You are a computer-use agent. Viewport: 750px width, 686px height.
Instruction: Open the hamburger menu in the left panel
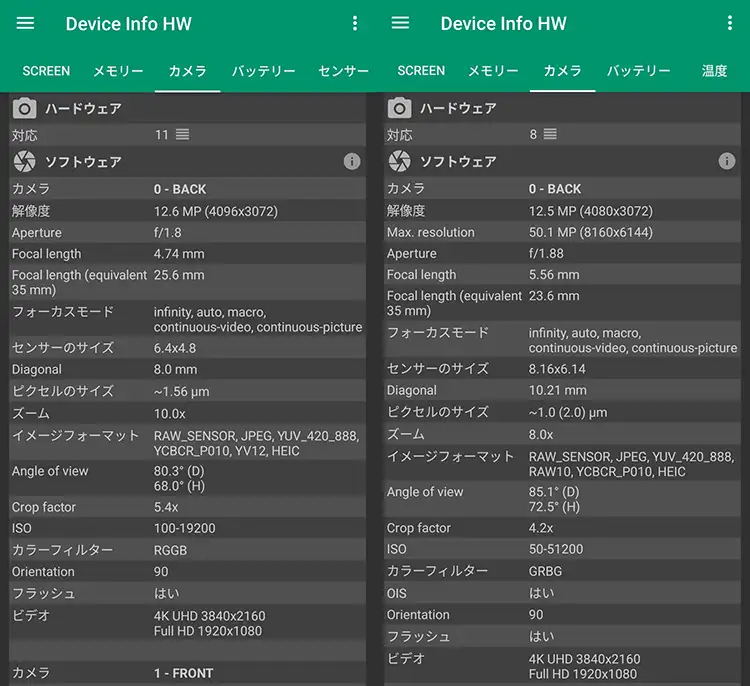click(26, 23)
